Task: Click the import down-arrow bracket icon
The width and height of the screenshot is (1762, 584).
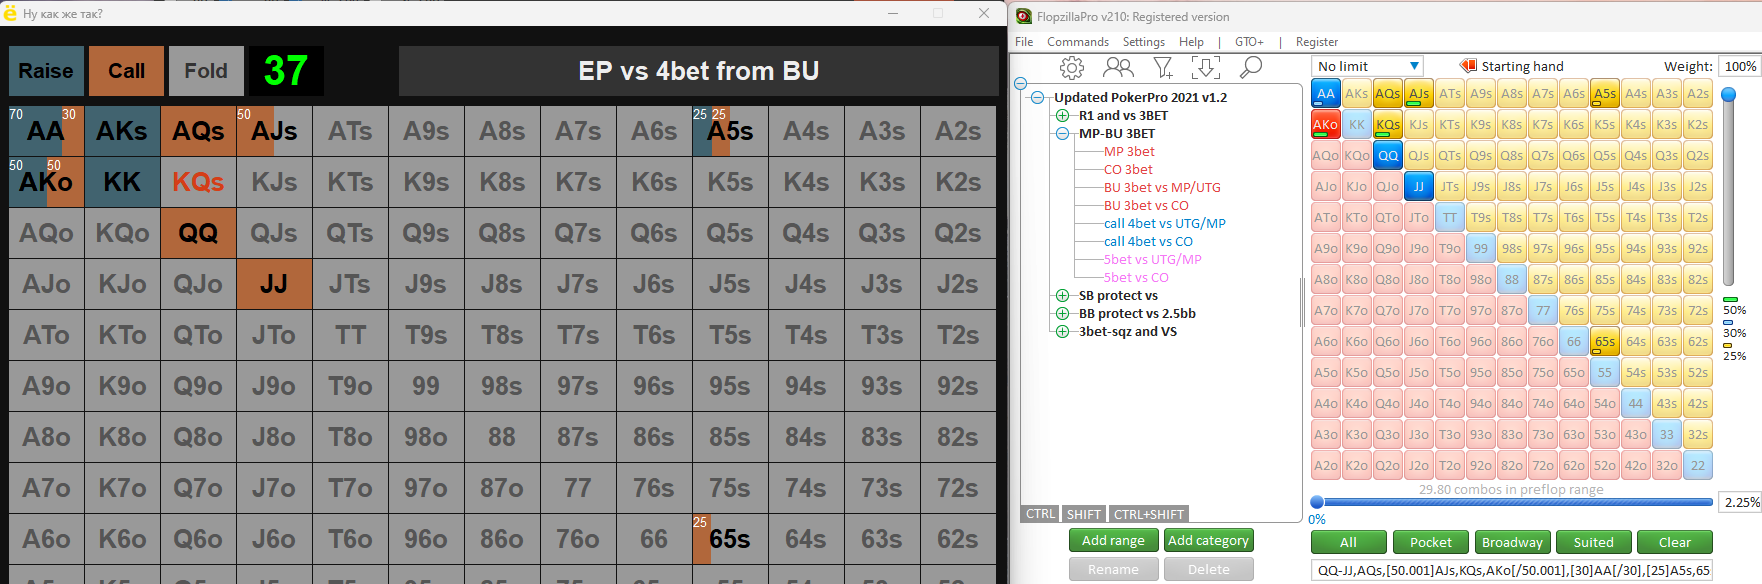Action: (x=1206, y=68)
